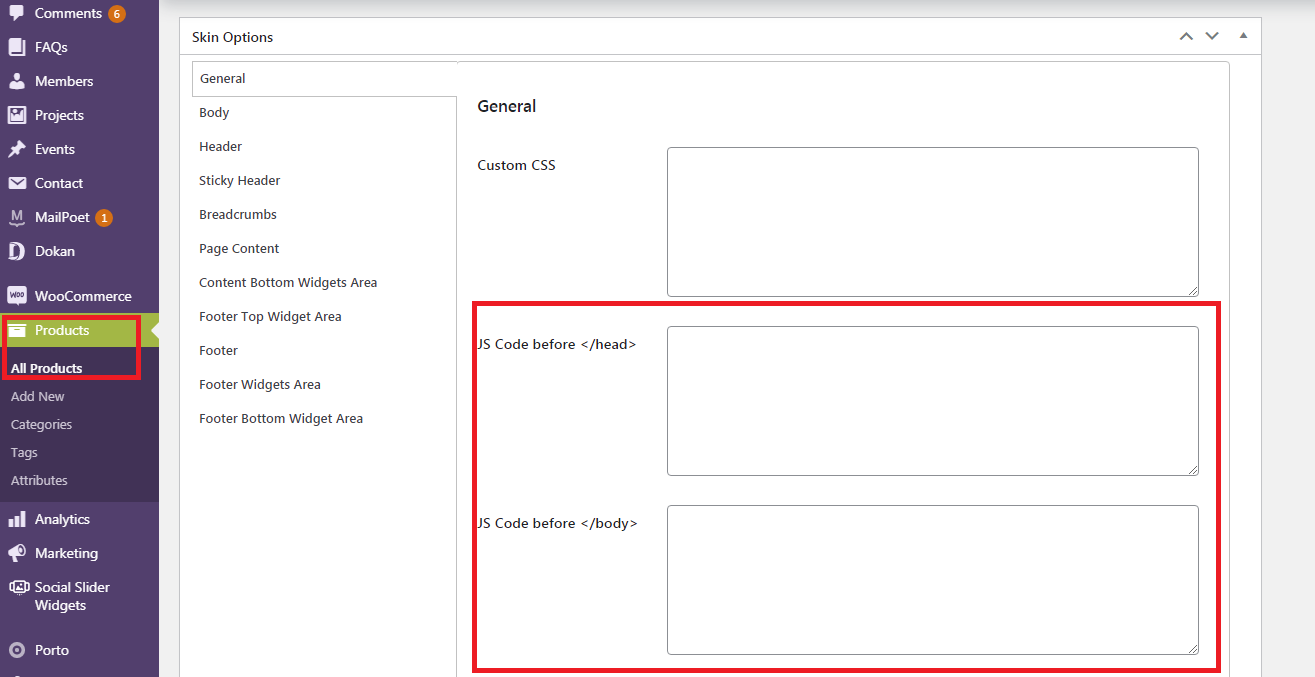
Task: Click the MailPoet notification badge 1
Action: (x=104, y=218)
